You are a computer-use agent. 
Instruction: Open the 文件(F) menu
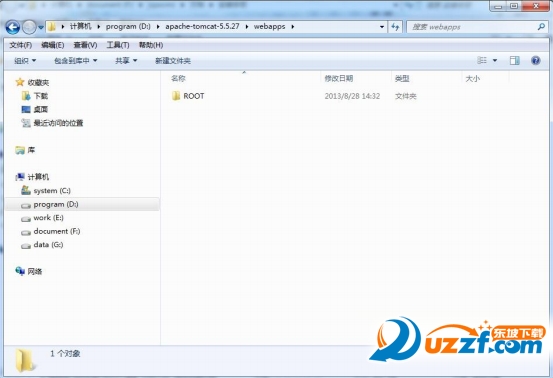20,45
